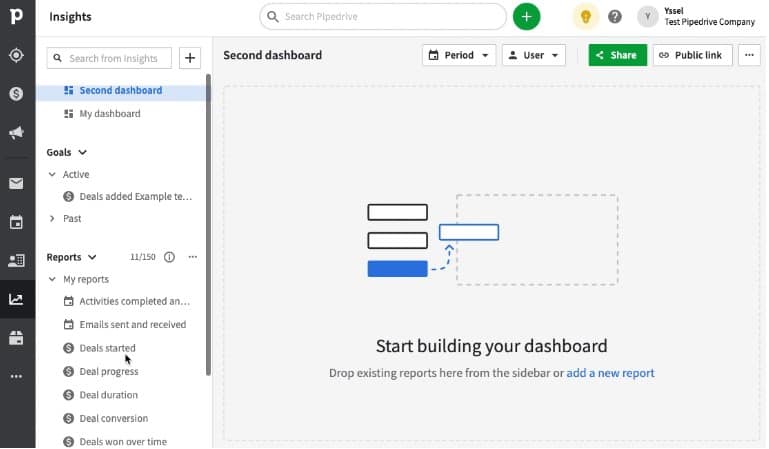Viewport: 769px width, 449px height.
Task: Click the add a new report link
Action: pyautogui.click(x=610, y=373)
